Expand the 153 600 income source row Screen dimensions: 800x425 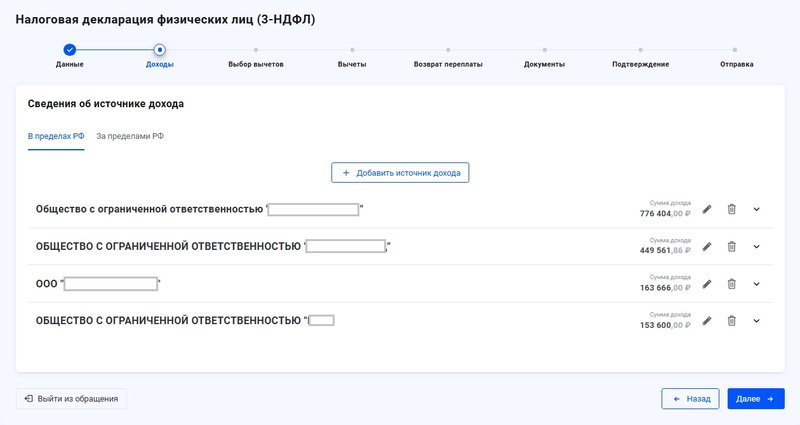757,321
